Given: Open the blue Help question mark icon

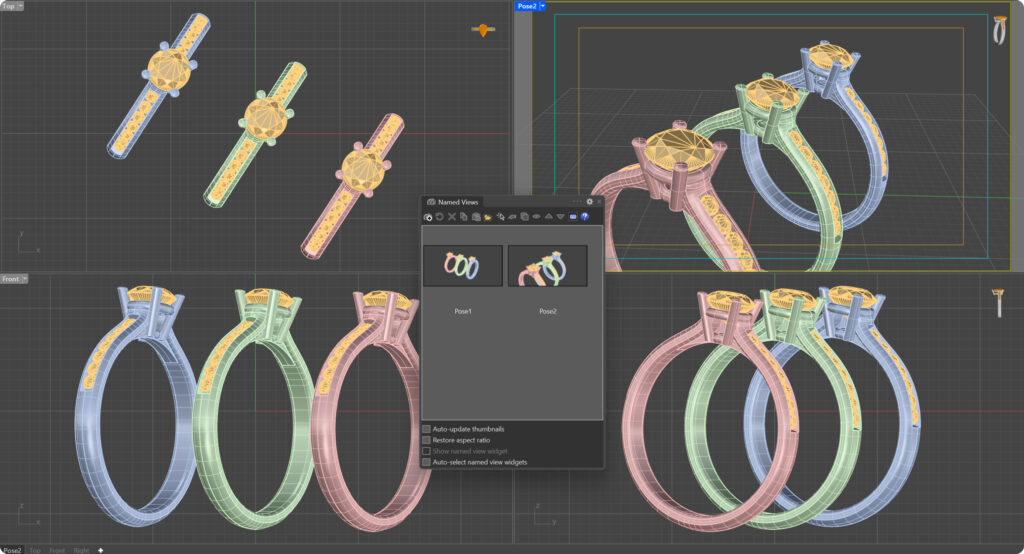Looking at the screenshot, I should coord(585,217).
